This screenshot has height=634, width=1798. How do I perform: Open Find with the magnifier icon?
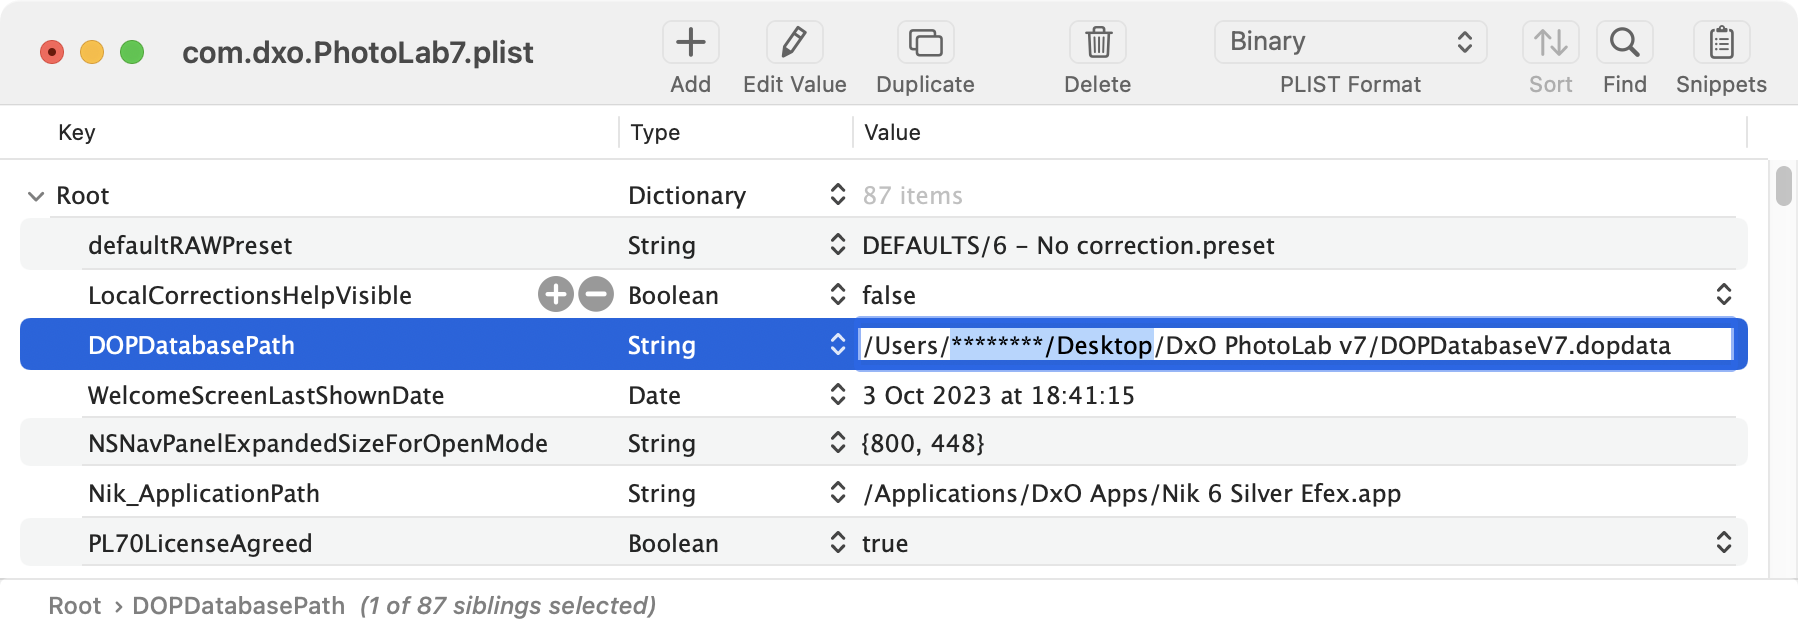click(1625, 42)
